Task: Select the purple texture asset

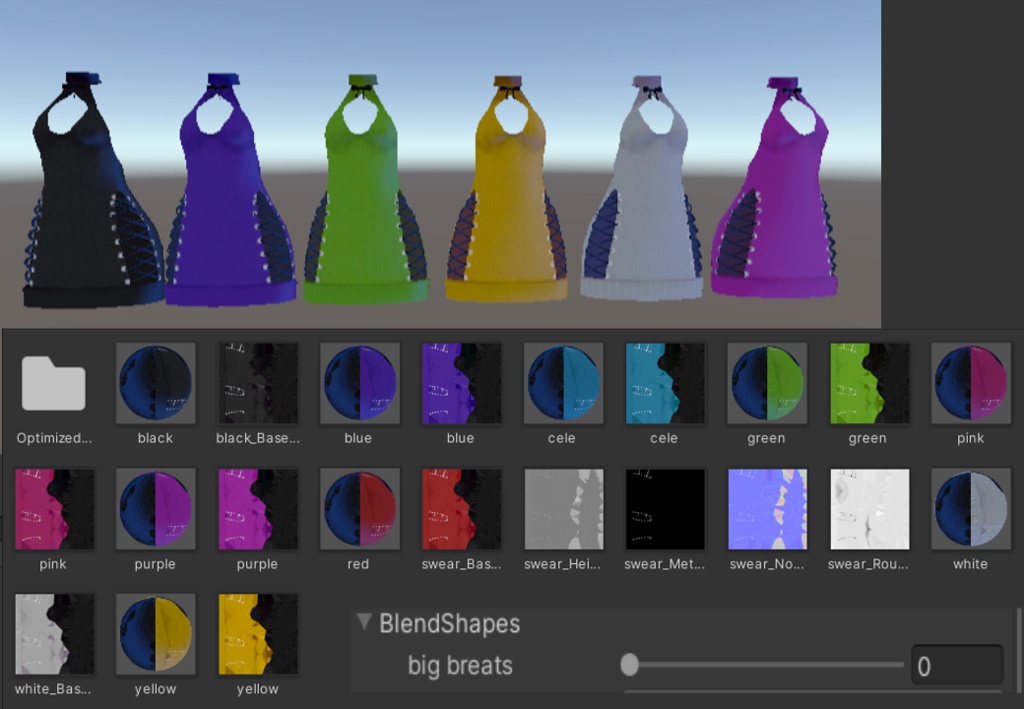Action: [x=257, y=509]
